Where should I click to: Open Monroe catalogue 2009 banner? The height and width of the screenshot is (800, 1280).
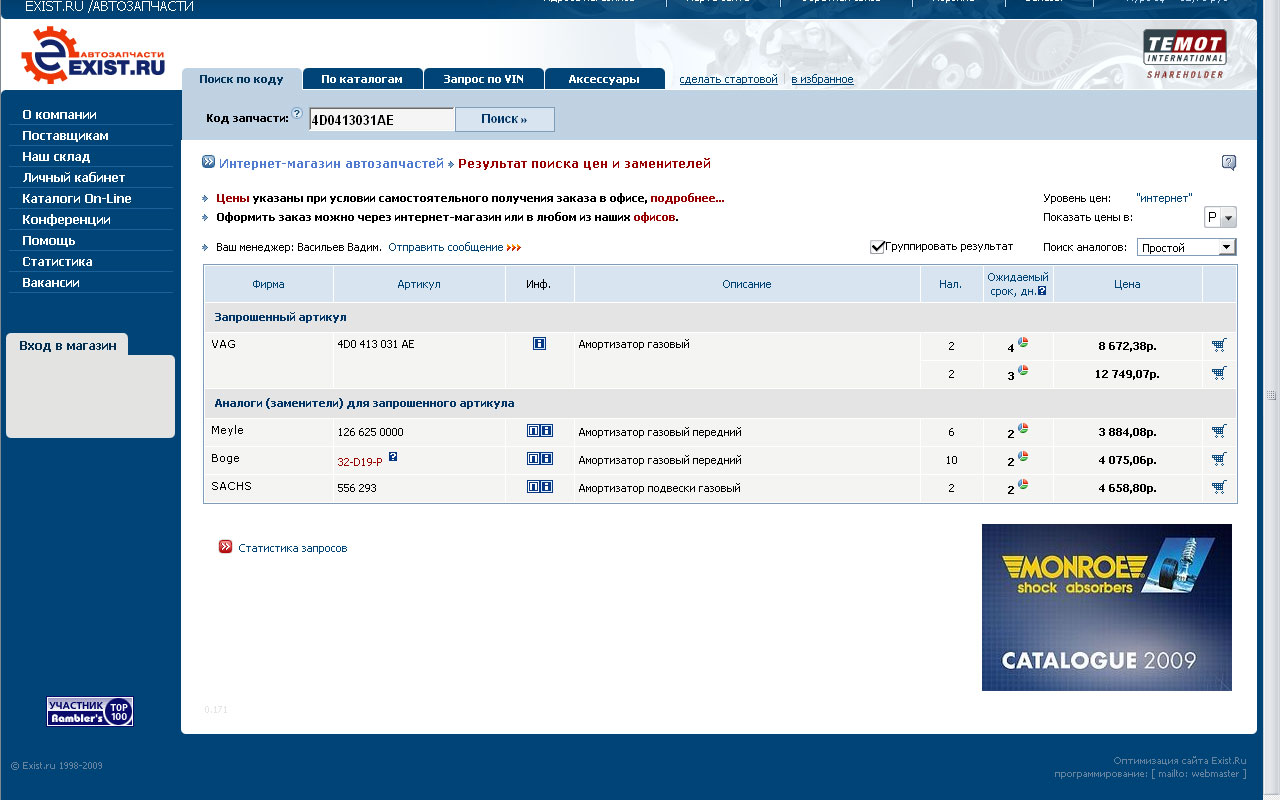1106,607
